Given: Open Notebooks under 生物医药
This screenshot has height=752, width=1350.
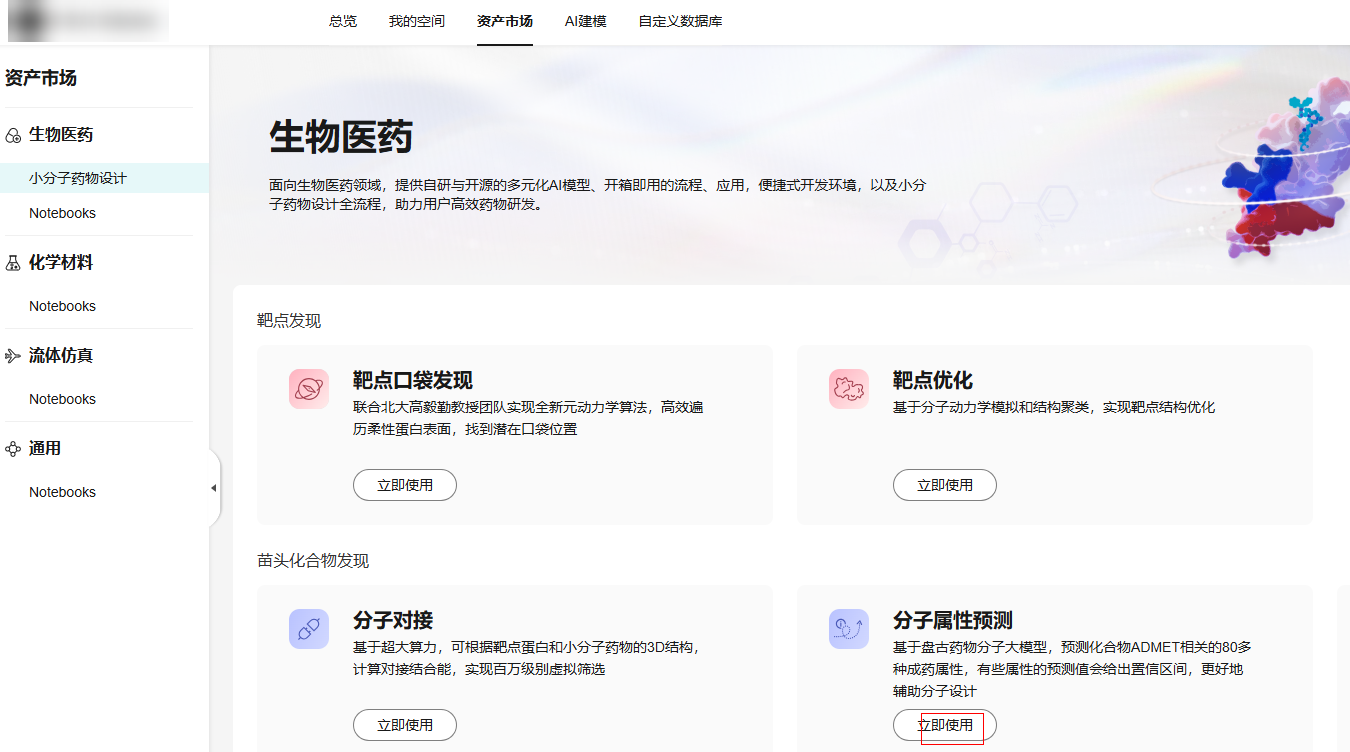Looking at the screenshot, I should (63, 213).
